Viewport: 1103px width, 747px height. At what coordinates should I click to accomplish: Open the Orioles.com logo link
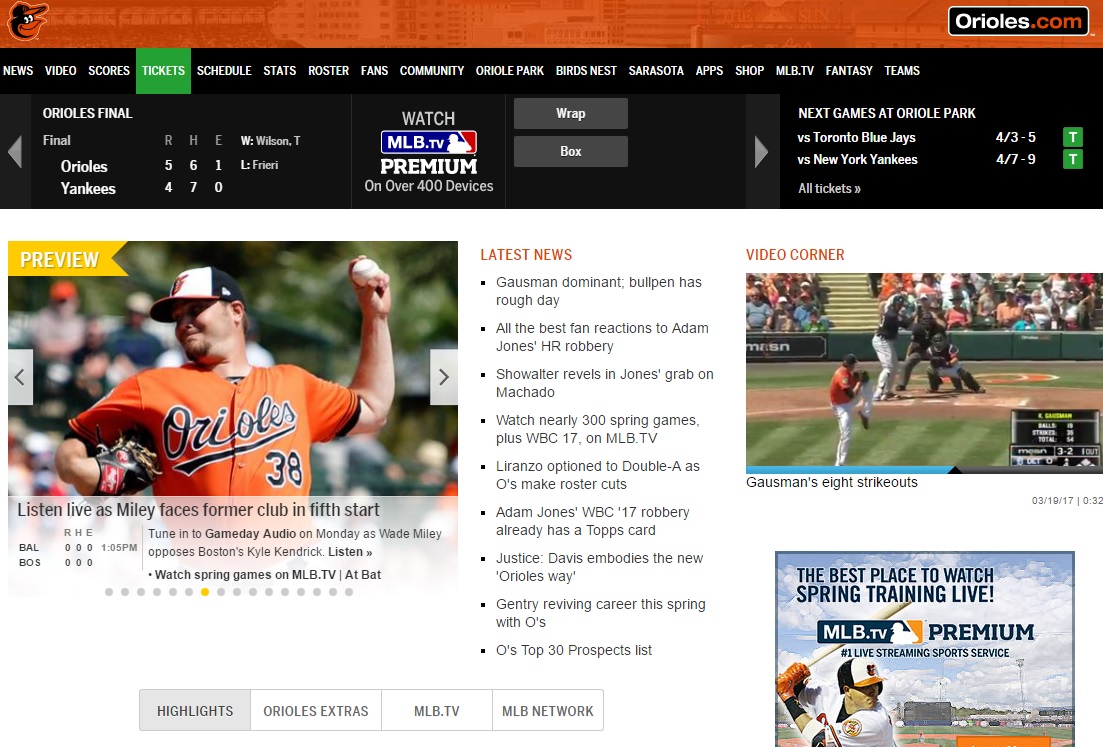(x=1019, y=21)
